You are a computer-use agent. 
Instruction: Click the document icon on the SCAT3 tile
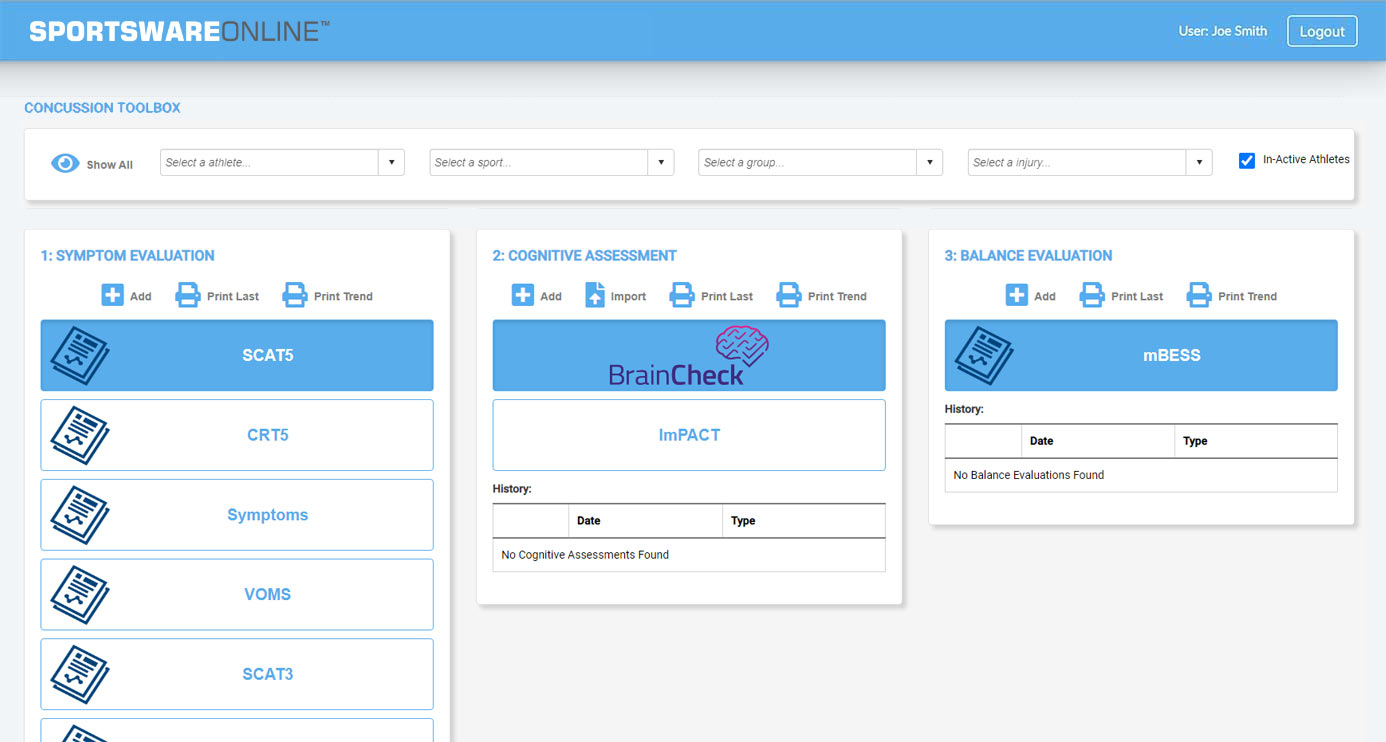pos(80,674)
